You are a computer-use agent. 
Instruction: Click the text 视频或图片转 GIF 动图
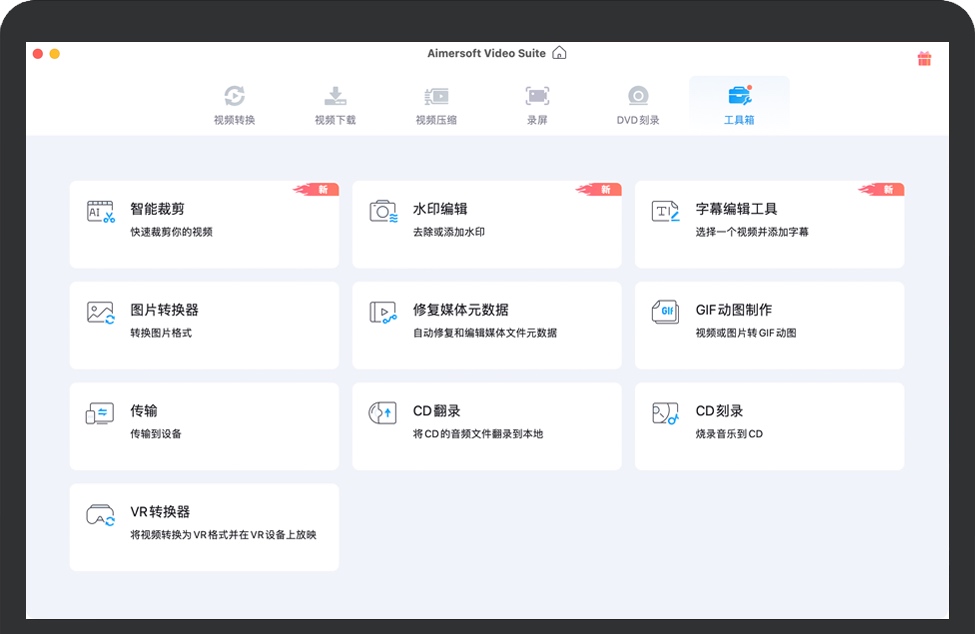(x=746, y=333)
